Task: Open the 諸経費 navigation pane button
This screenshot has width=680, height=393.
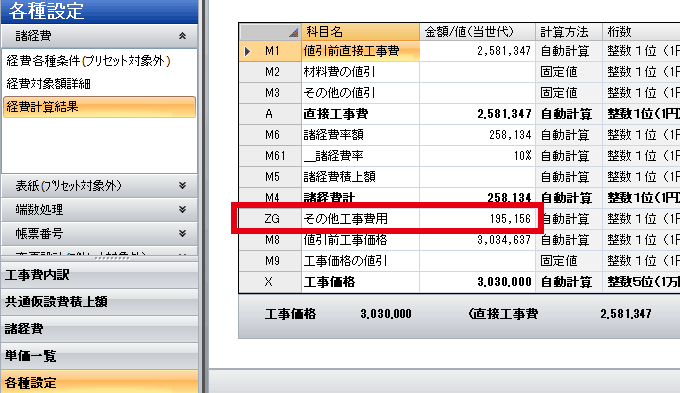Action: pyautogui.click(x=99, y=329)
